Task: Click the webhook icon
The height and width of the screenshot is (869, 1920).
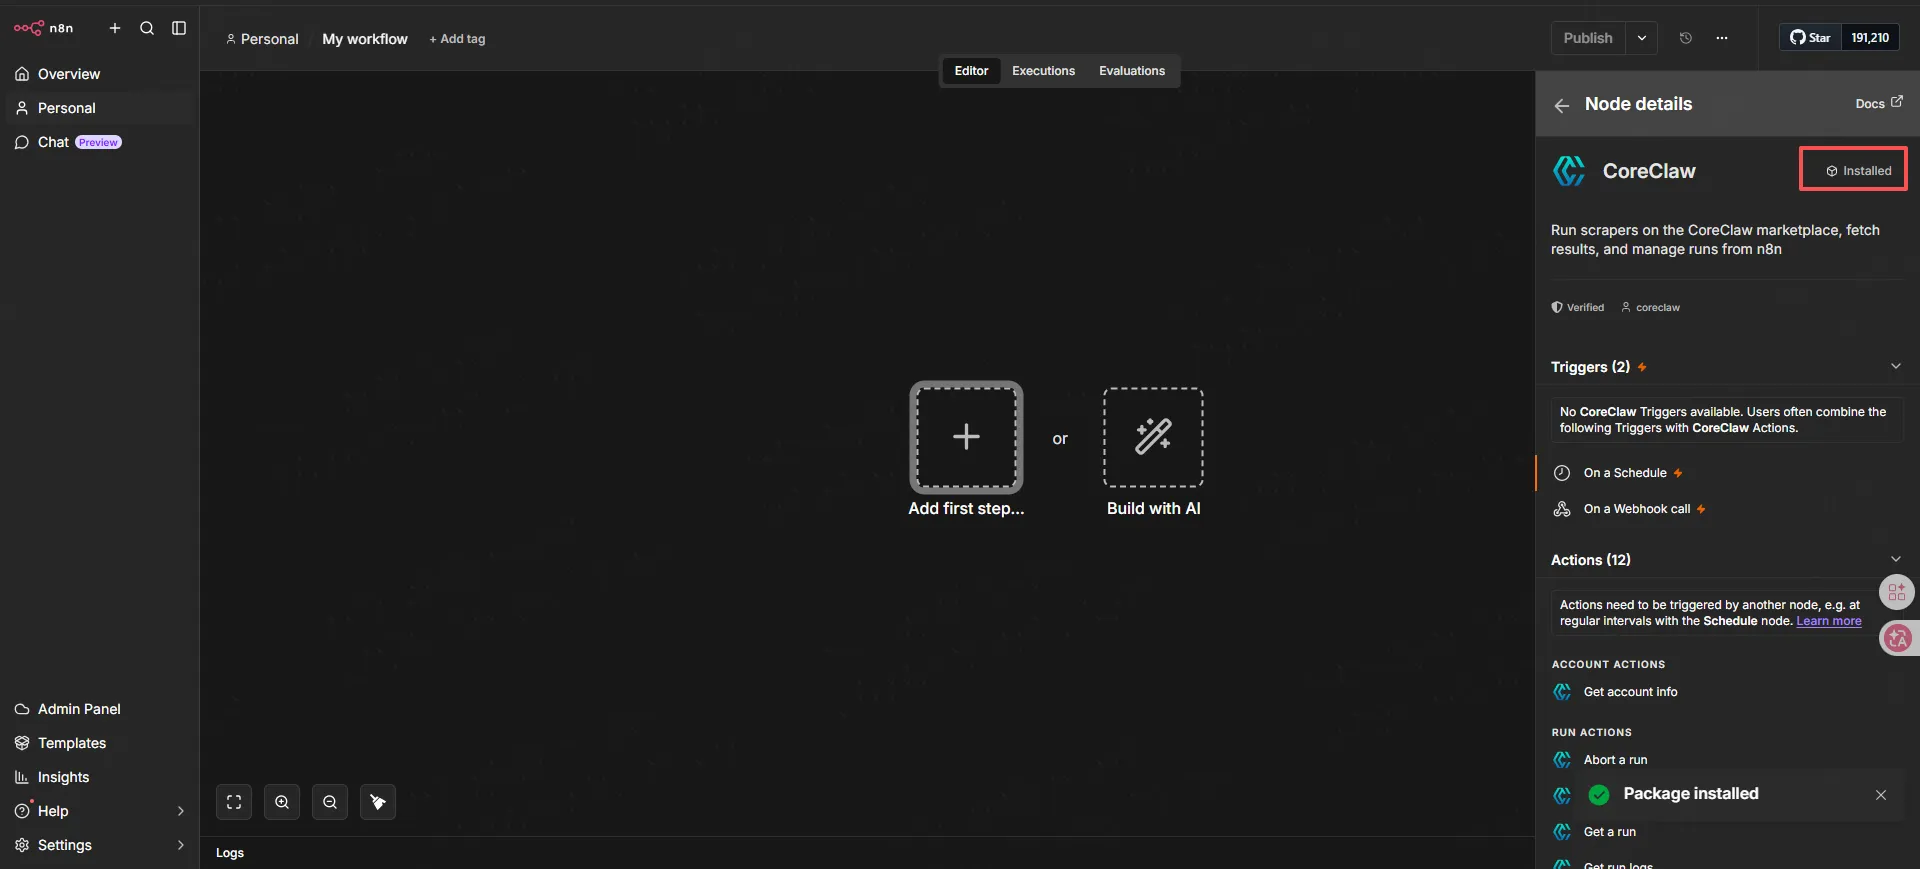Action: [x=1562, y=509]
